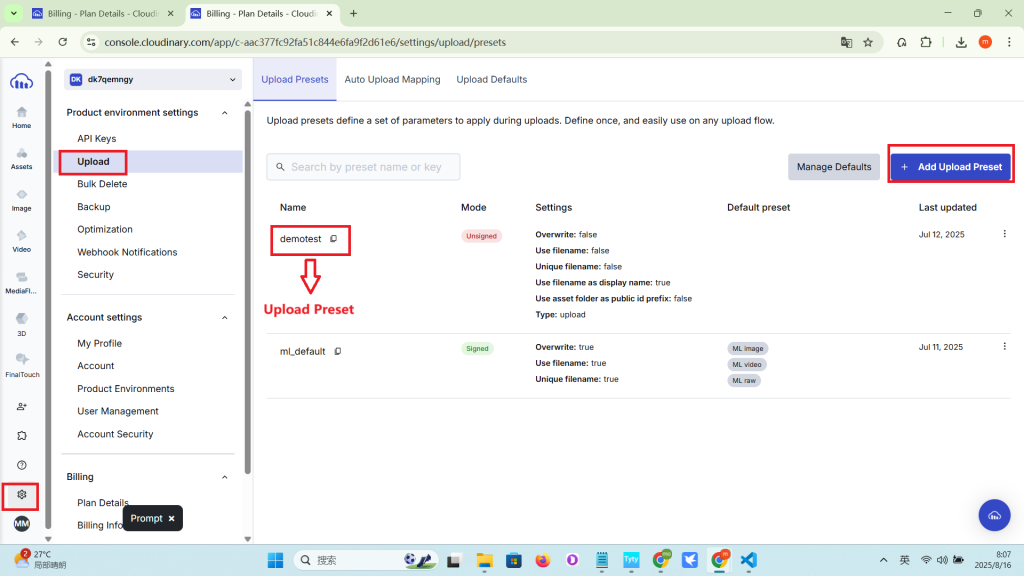
Task: Open settings gear icon in sidebar
Action: tap(22, 495)
